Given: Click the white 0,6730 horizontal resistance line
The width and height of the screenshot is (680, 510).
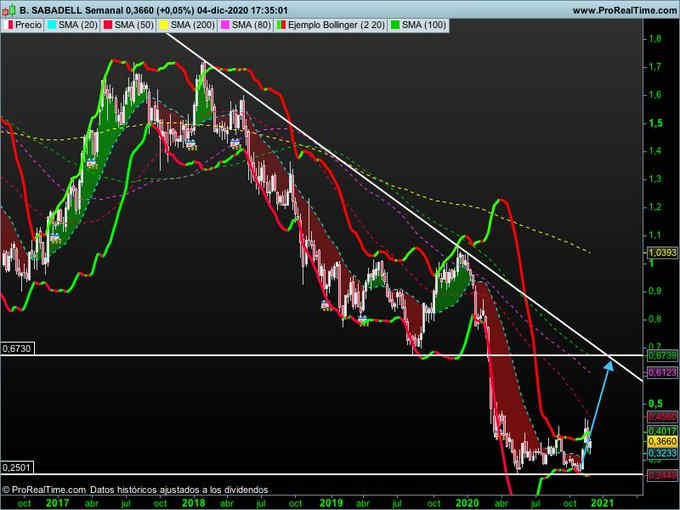Looking at the screenshot, I should coord(321,355).
